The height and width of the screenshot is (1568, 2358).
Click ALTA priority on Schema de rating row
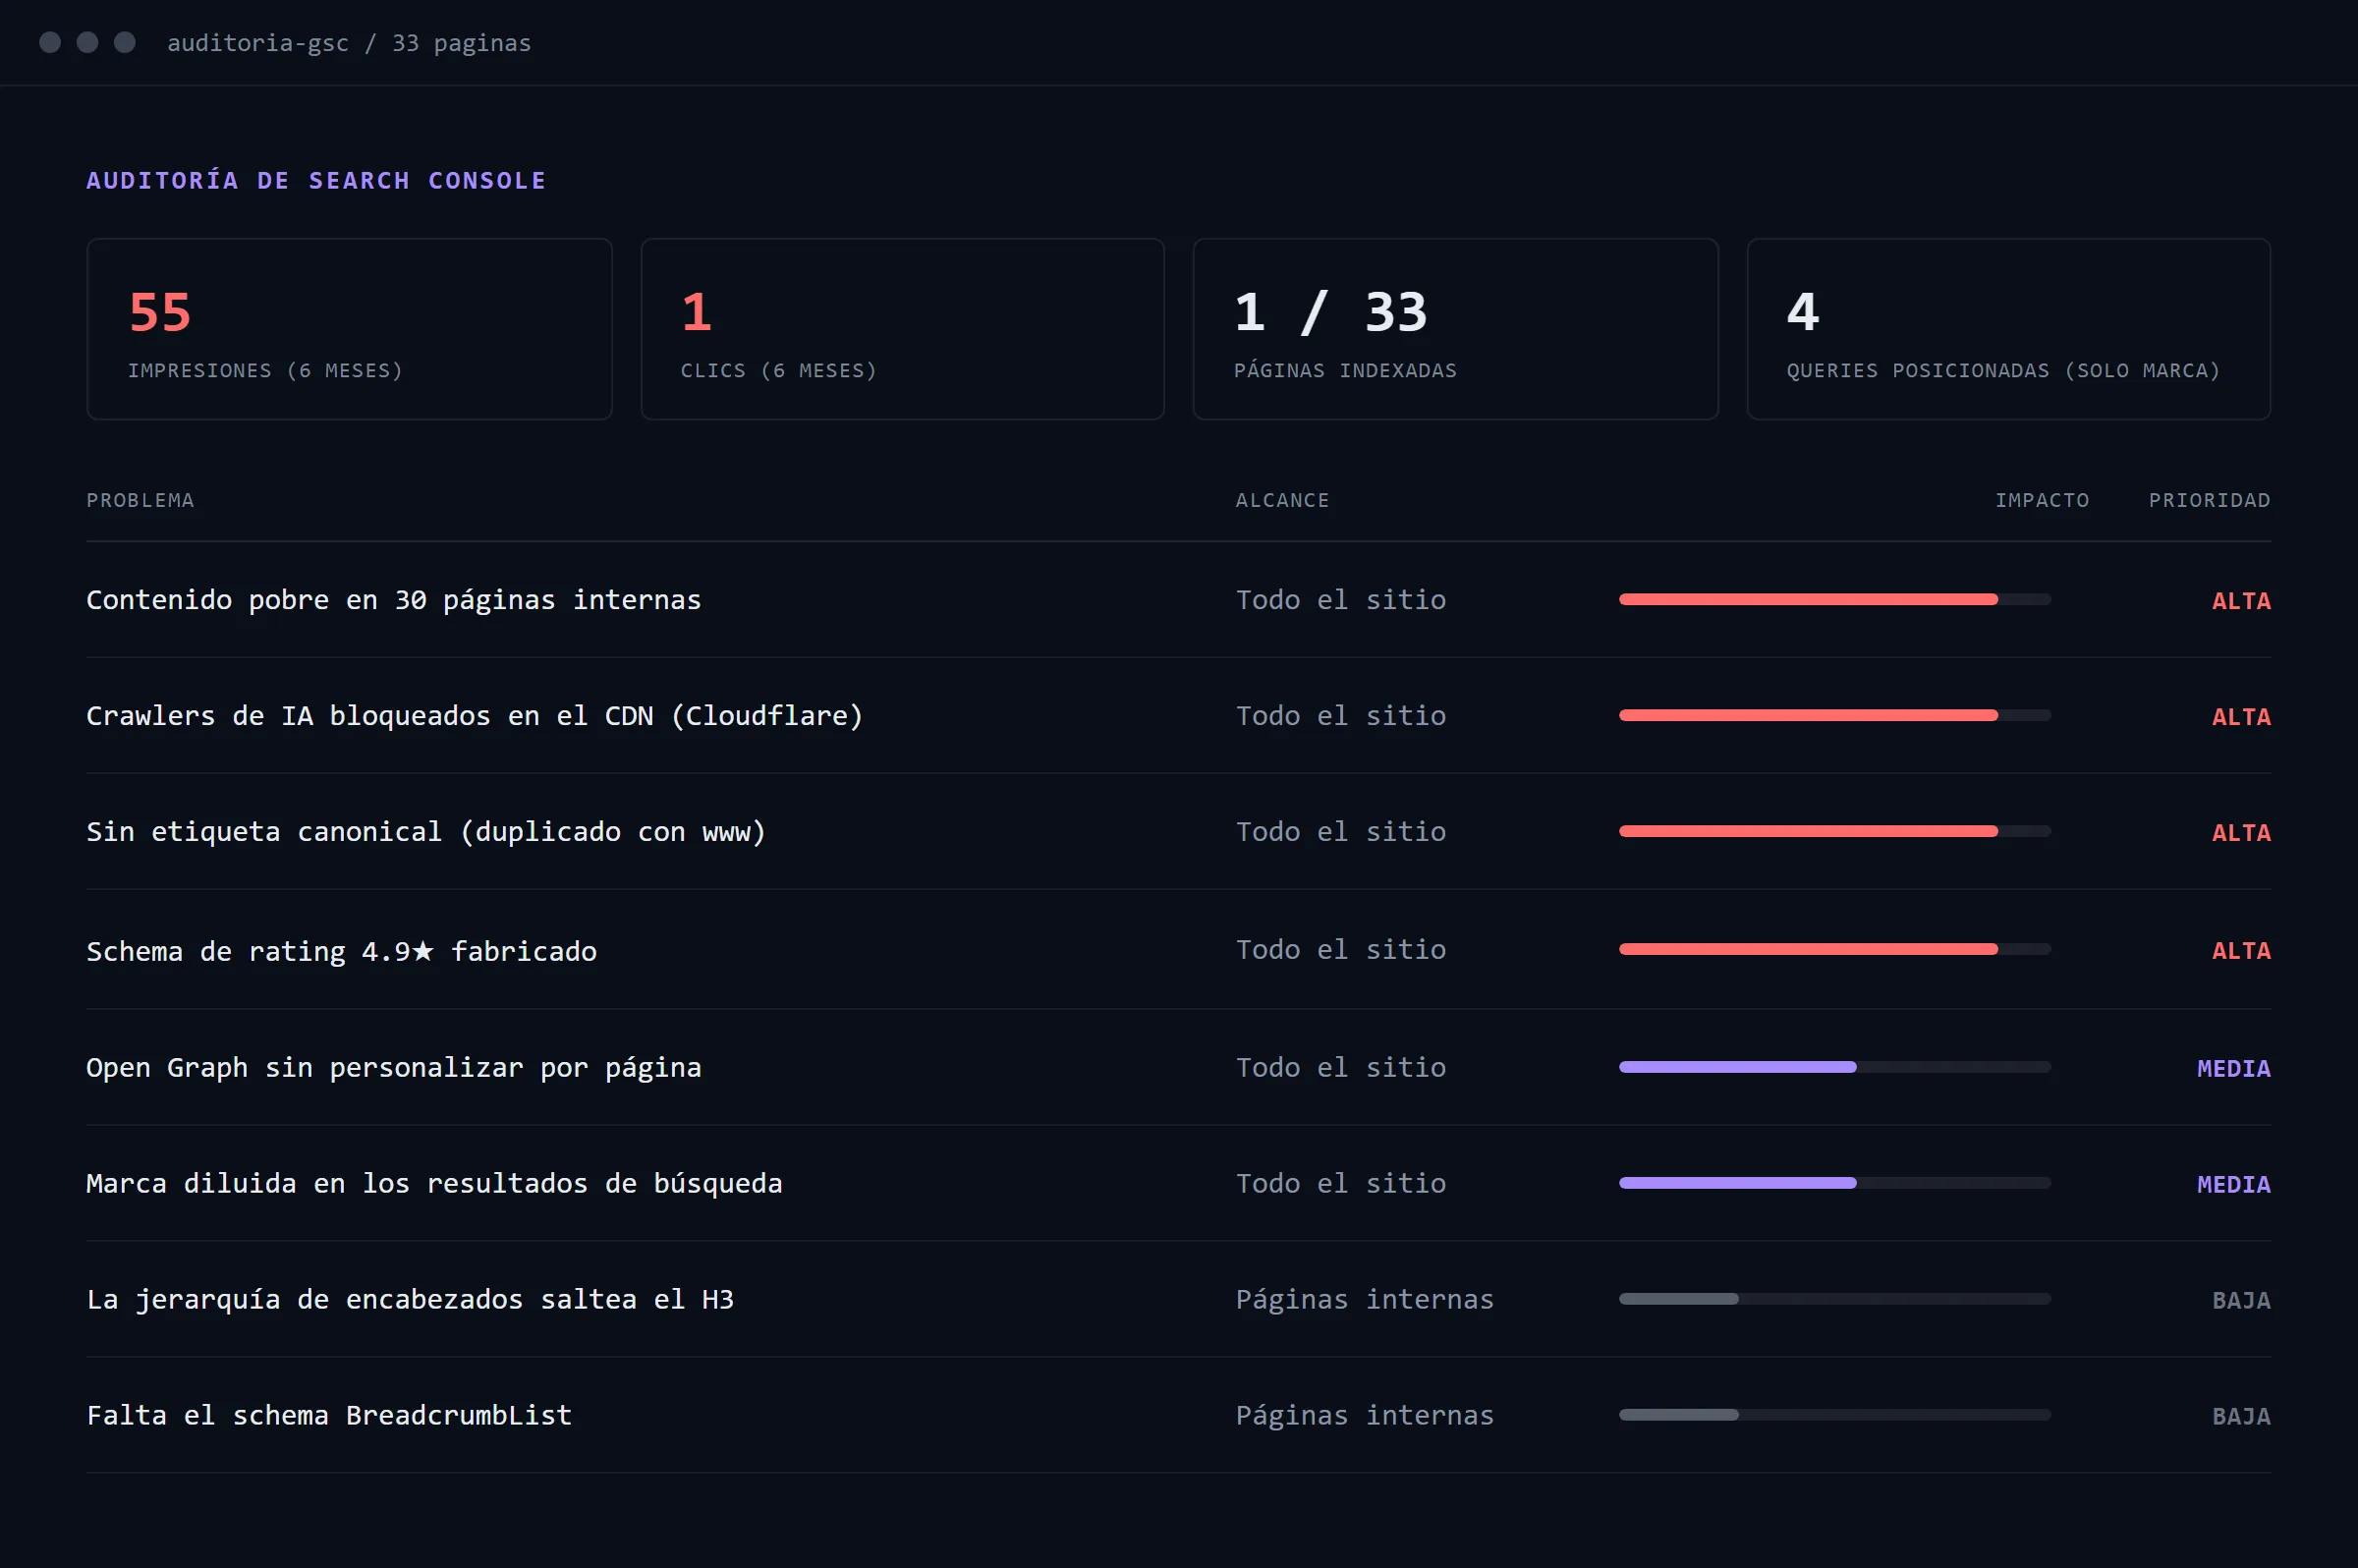point(2241,951)
